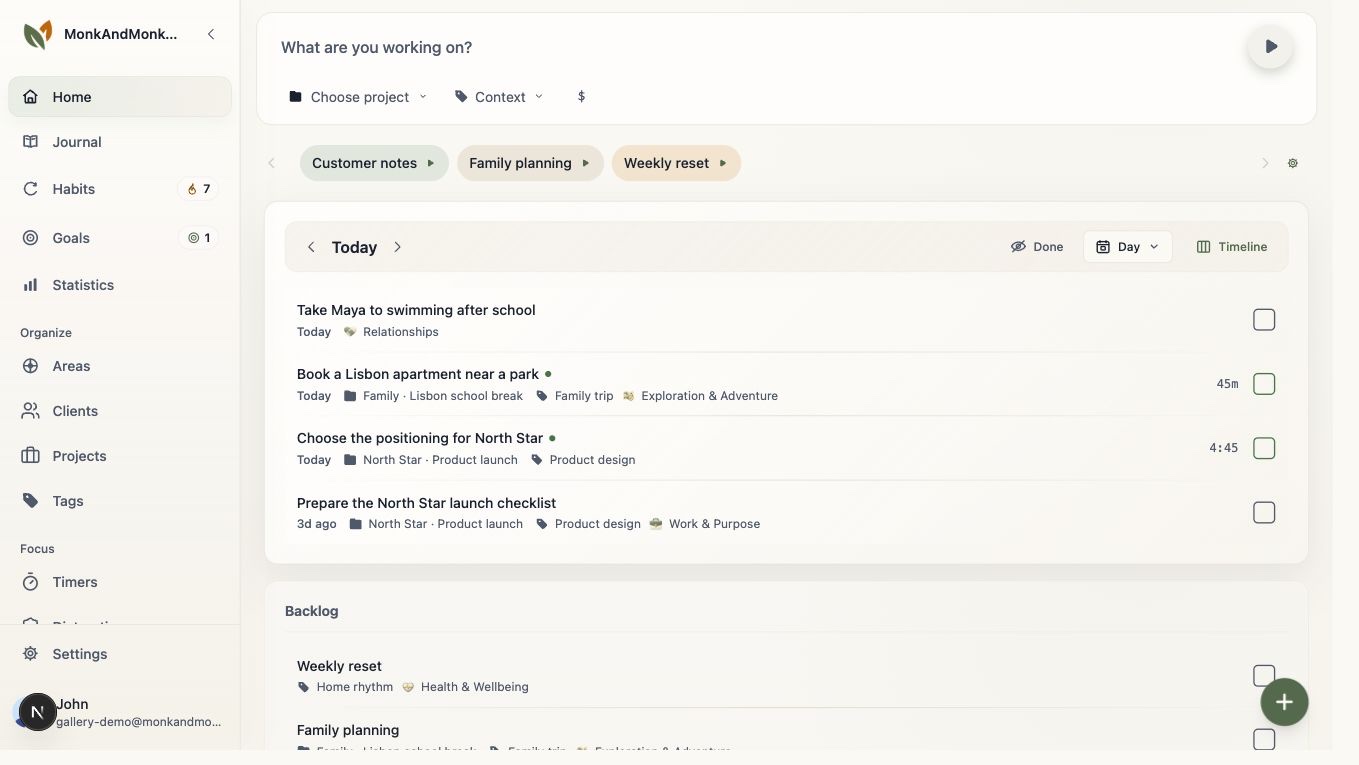The height and width of the screenshot is (765, 1359).
Task: Check off Take Maya to swimming task
Action: [1264, 320]
